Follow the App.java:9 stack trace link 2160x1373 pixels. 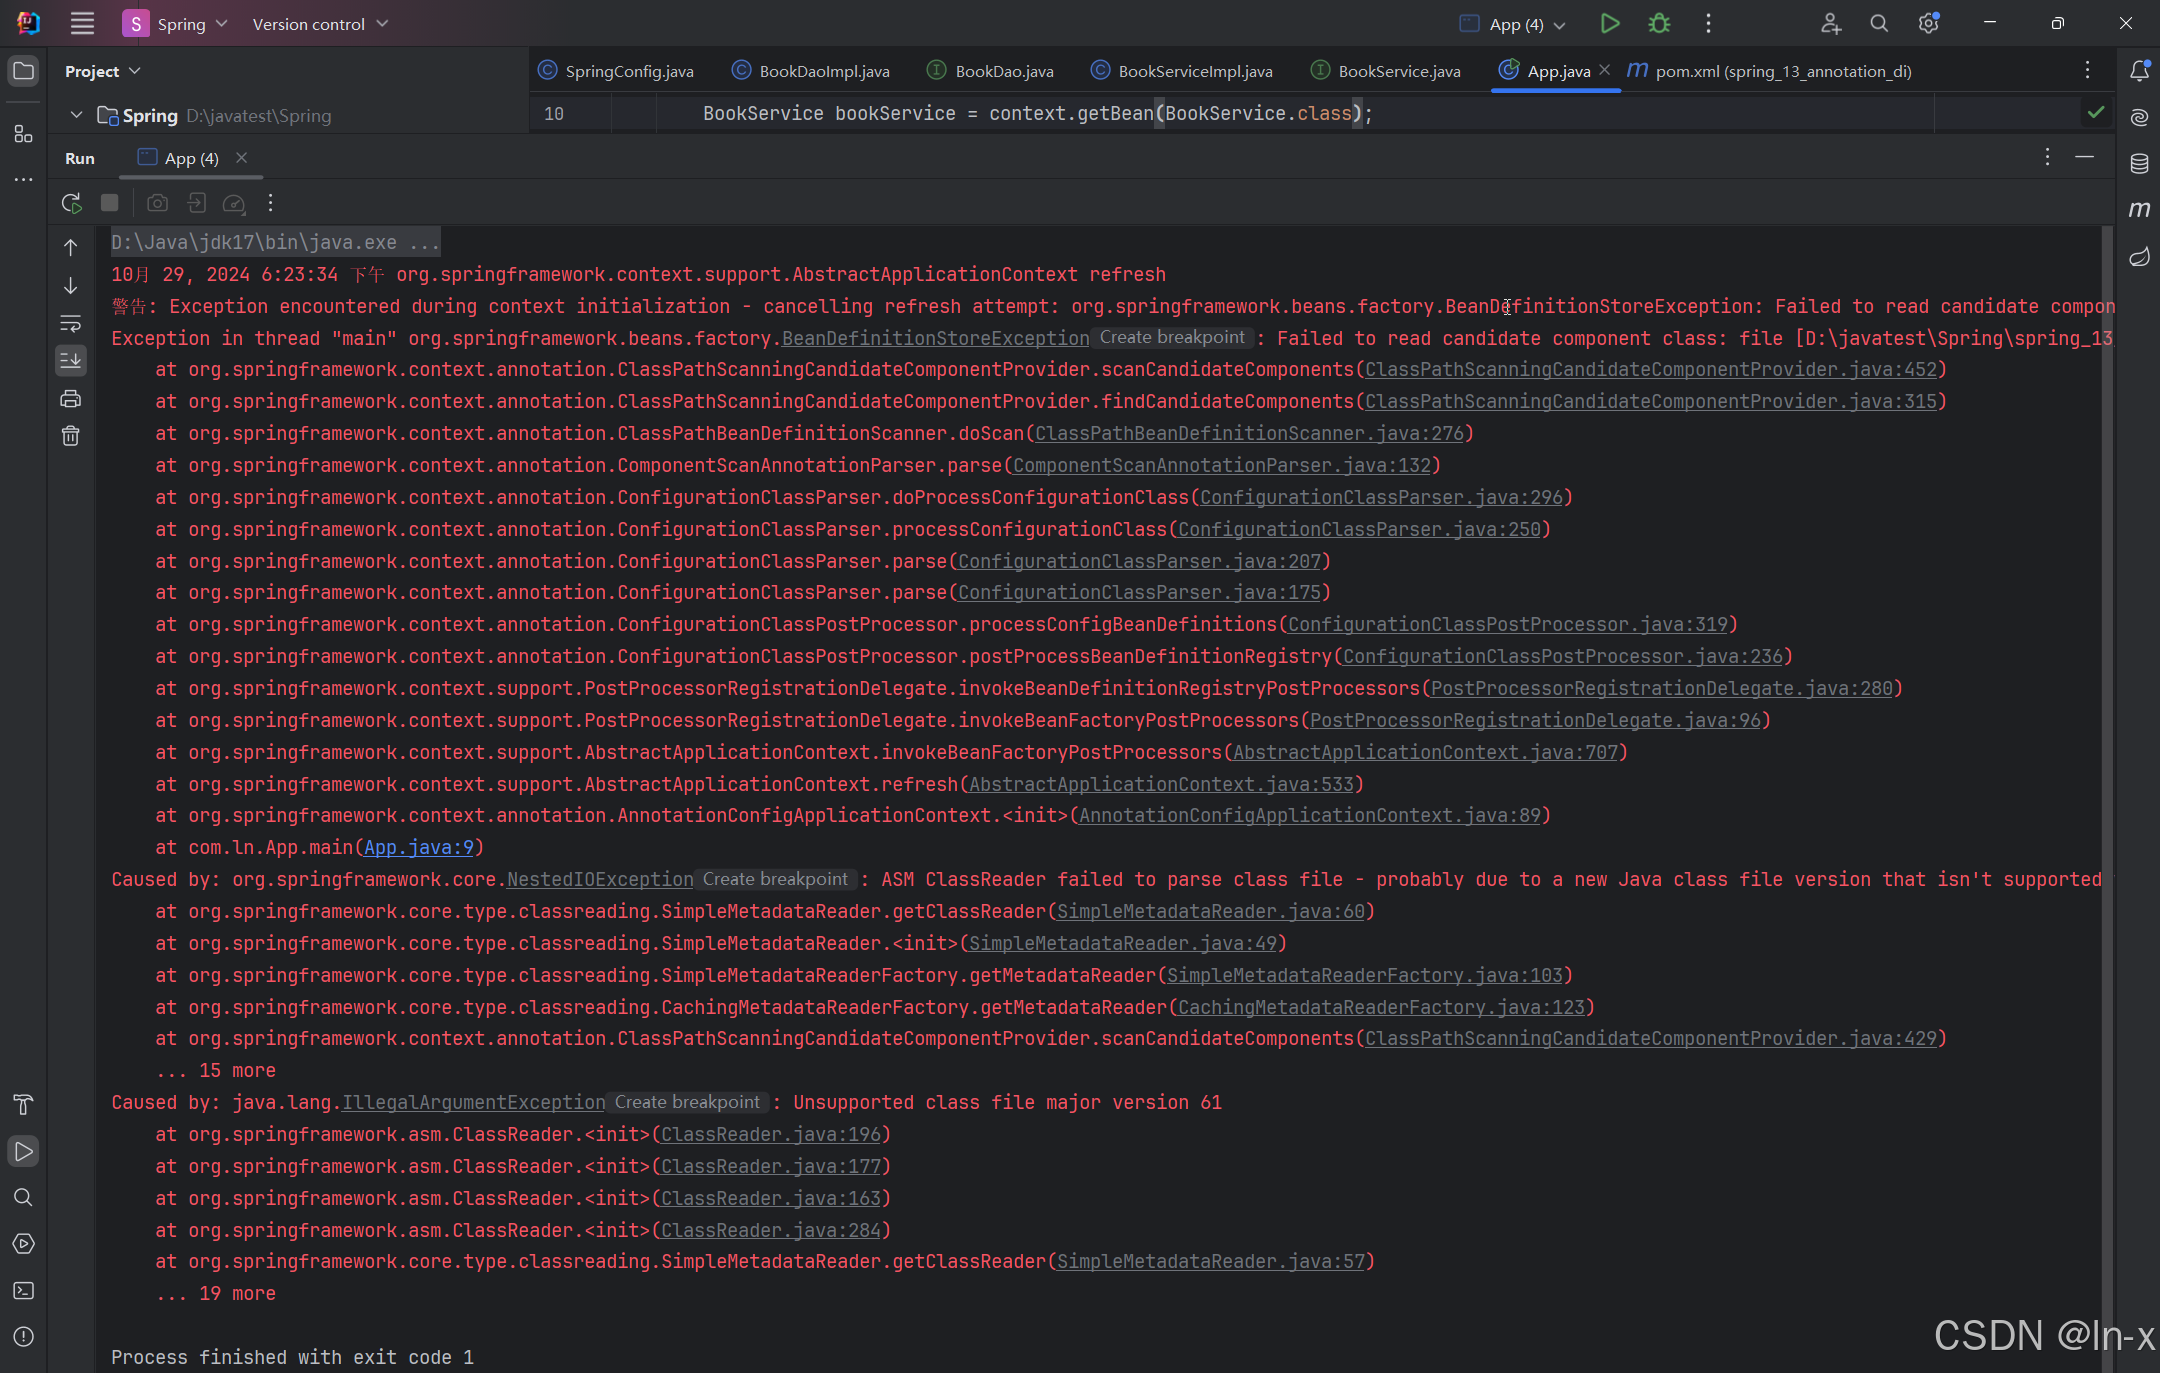[x=420, y=847]
